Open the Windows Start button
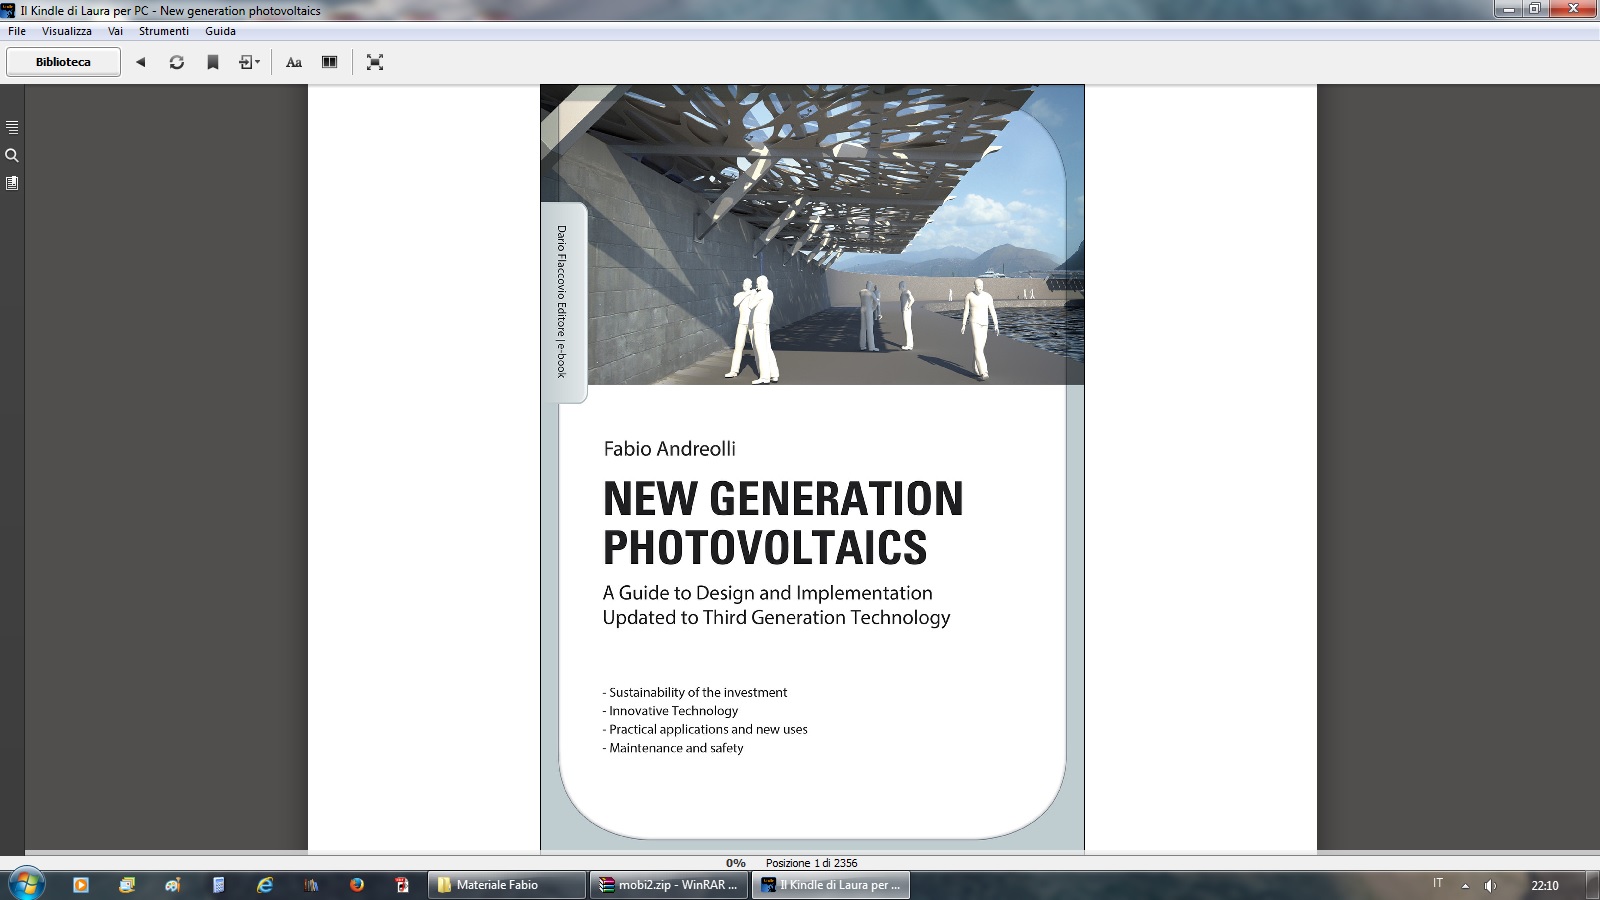The width and height of the screenshot is (1600, 900). coord(26,885)
